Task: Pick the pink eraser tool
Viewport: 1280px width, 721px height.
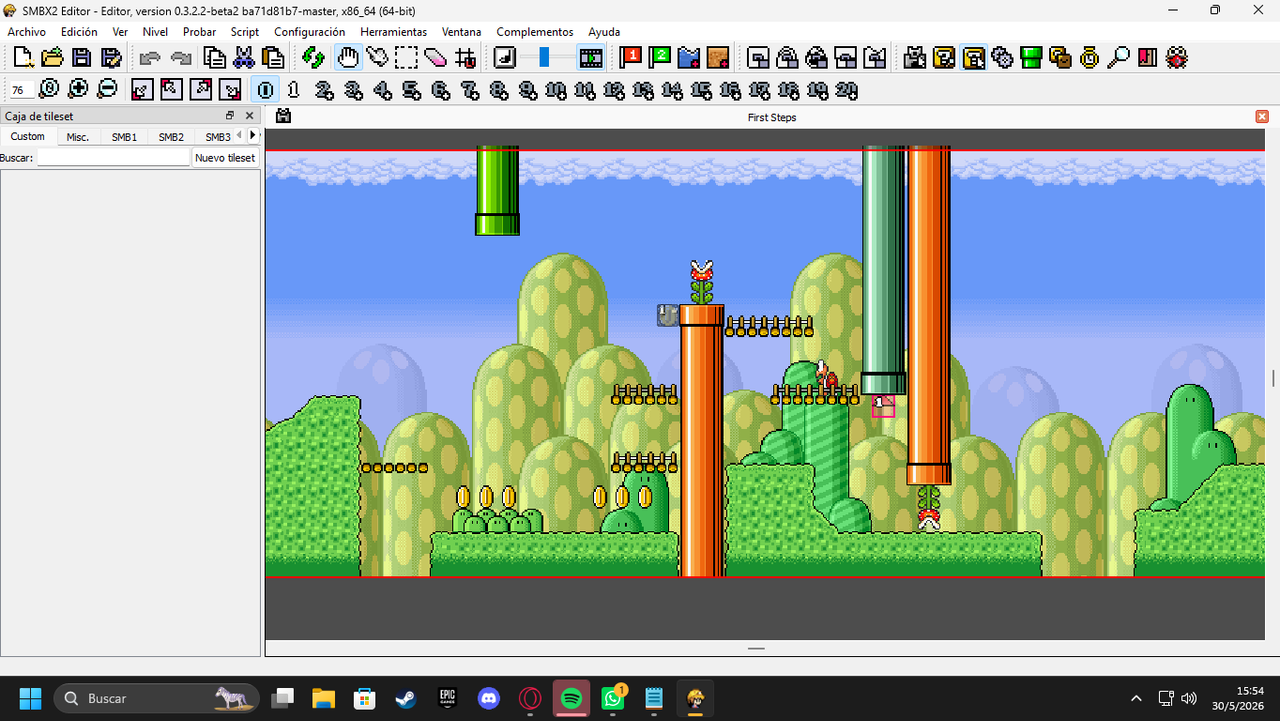Action: click(434, 58)
